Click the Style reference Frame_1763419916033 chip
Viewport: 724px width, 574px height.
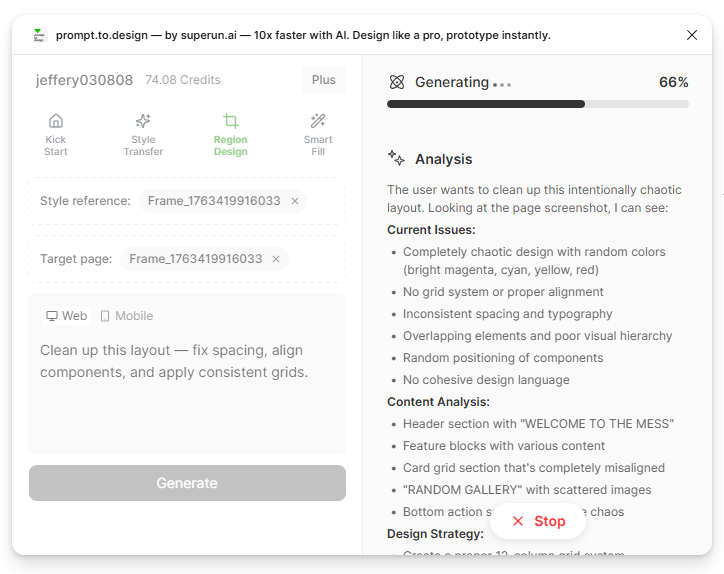(214, 201)
